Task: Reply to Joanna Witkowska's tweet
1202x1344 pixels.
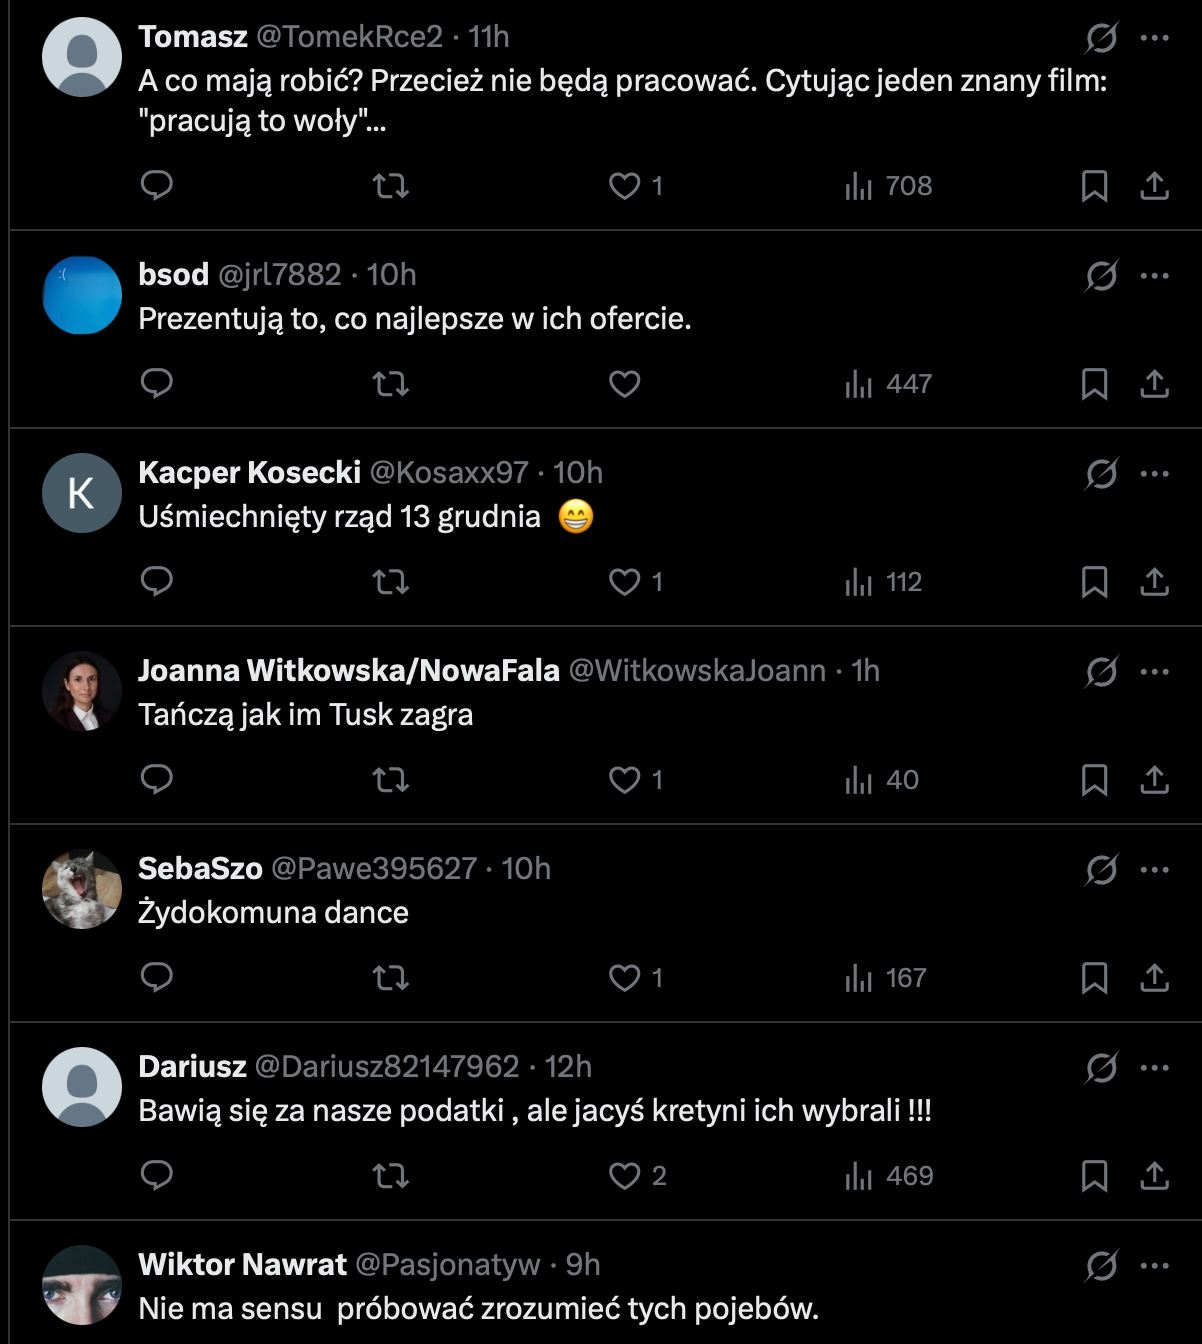Action: [157, 779]
